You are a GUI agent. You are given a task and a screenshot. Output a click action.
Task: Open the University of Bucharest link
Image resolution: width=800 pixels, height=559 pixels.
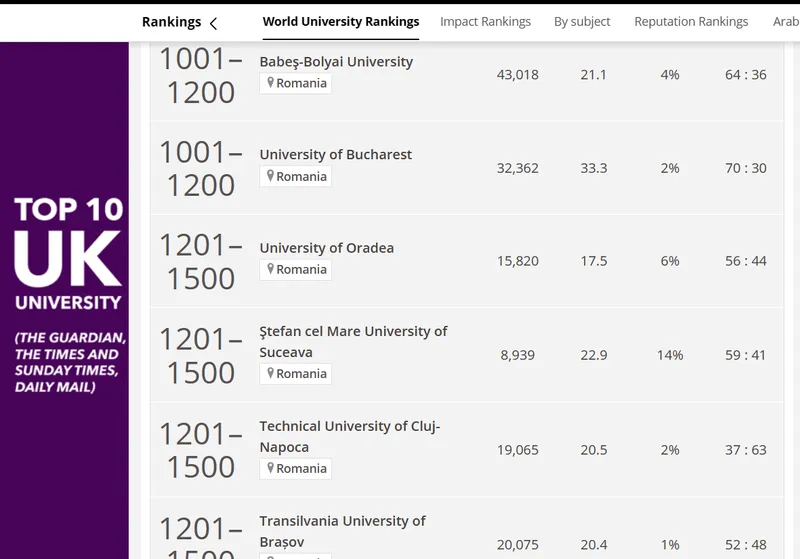[x=335, y=155]
